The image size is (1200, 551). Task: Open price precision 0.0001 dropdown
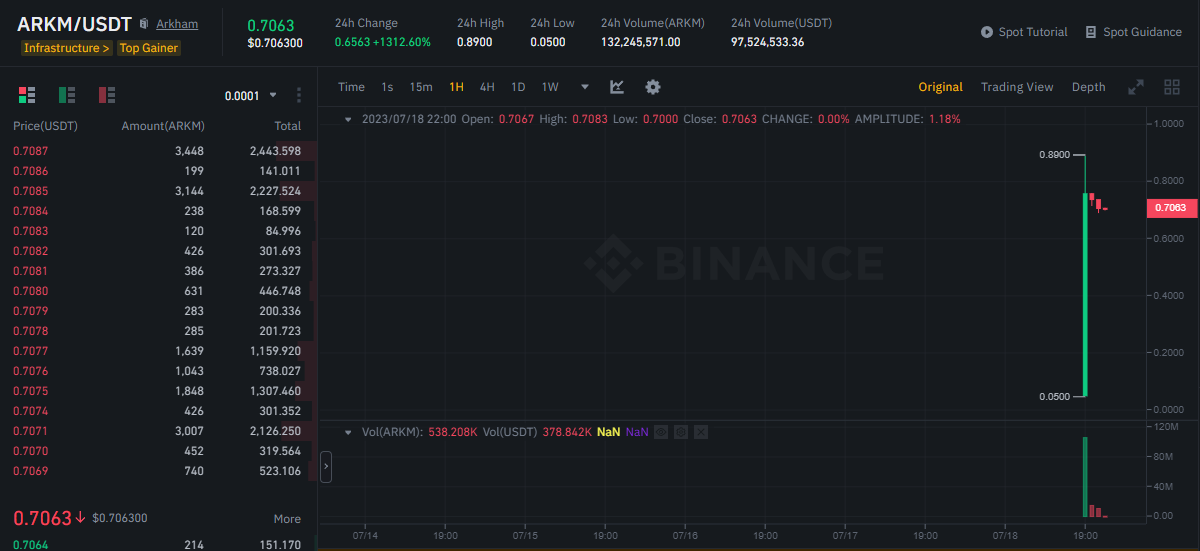click(251, 96)
